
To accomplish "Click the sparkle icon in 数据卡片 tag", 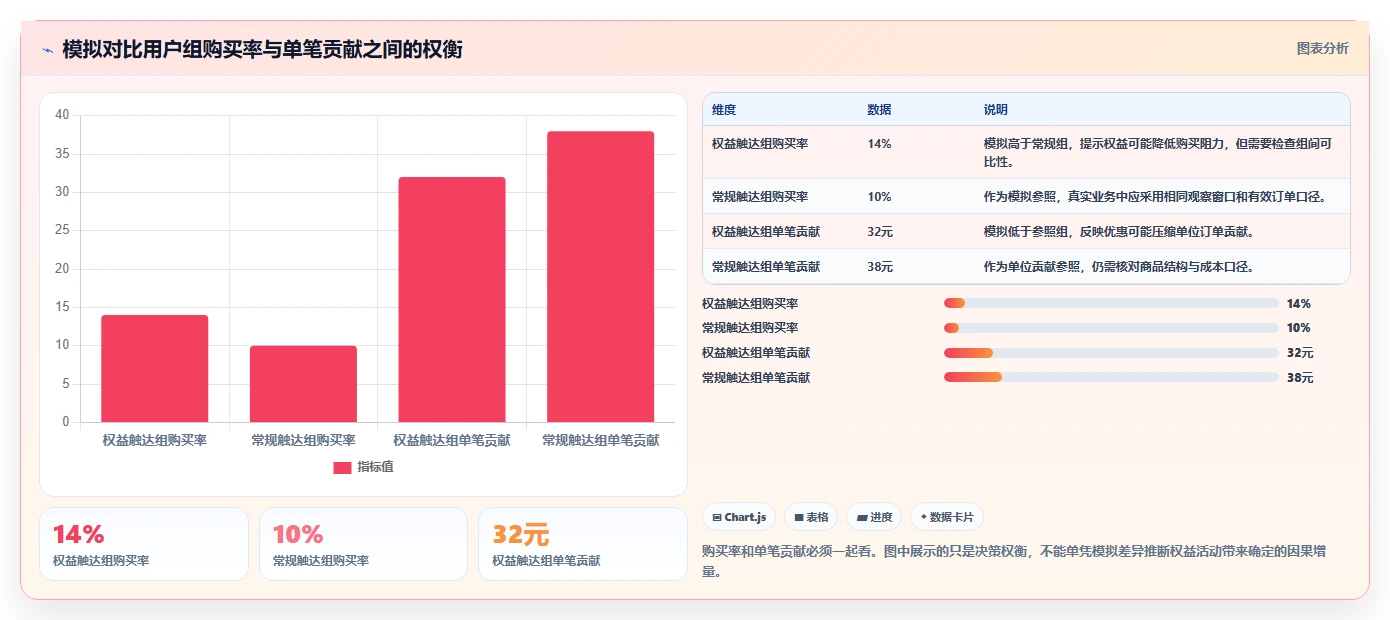I will (923, 518).
